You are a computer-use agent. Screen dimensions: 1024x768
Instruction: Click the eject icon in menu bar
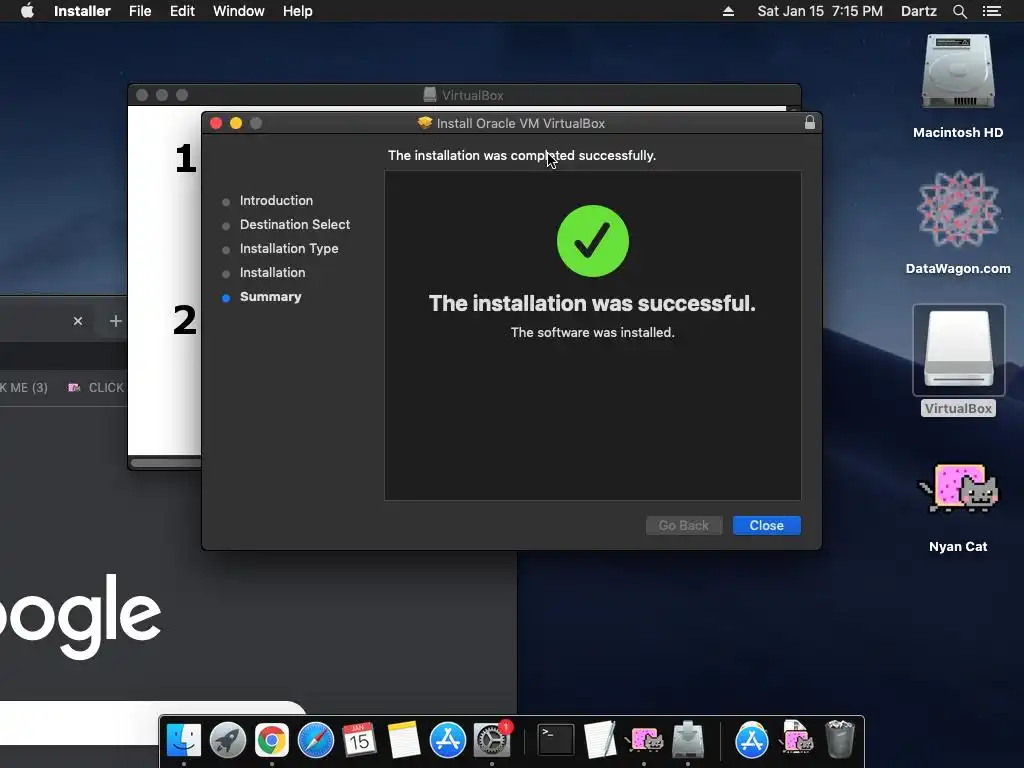(728, 11)
